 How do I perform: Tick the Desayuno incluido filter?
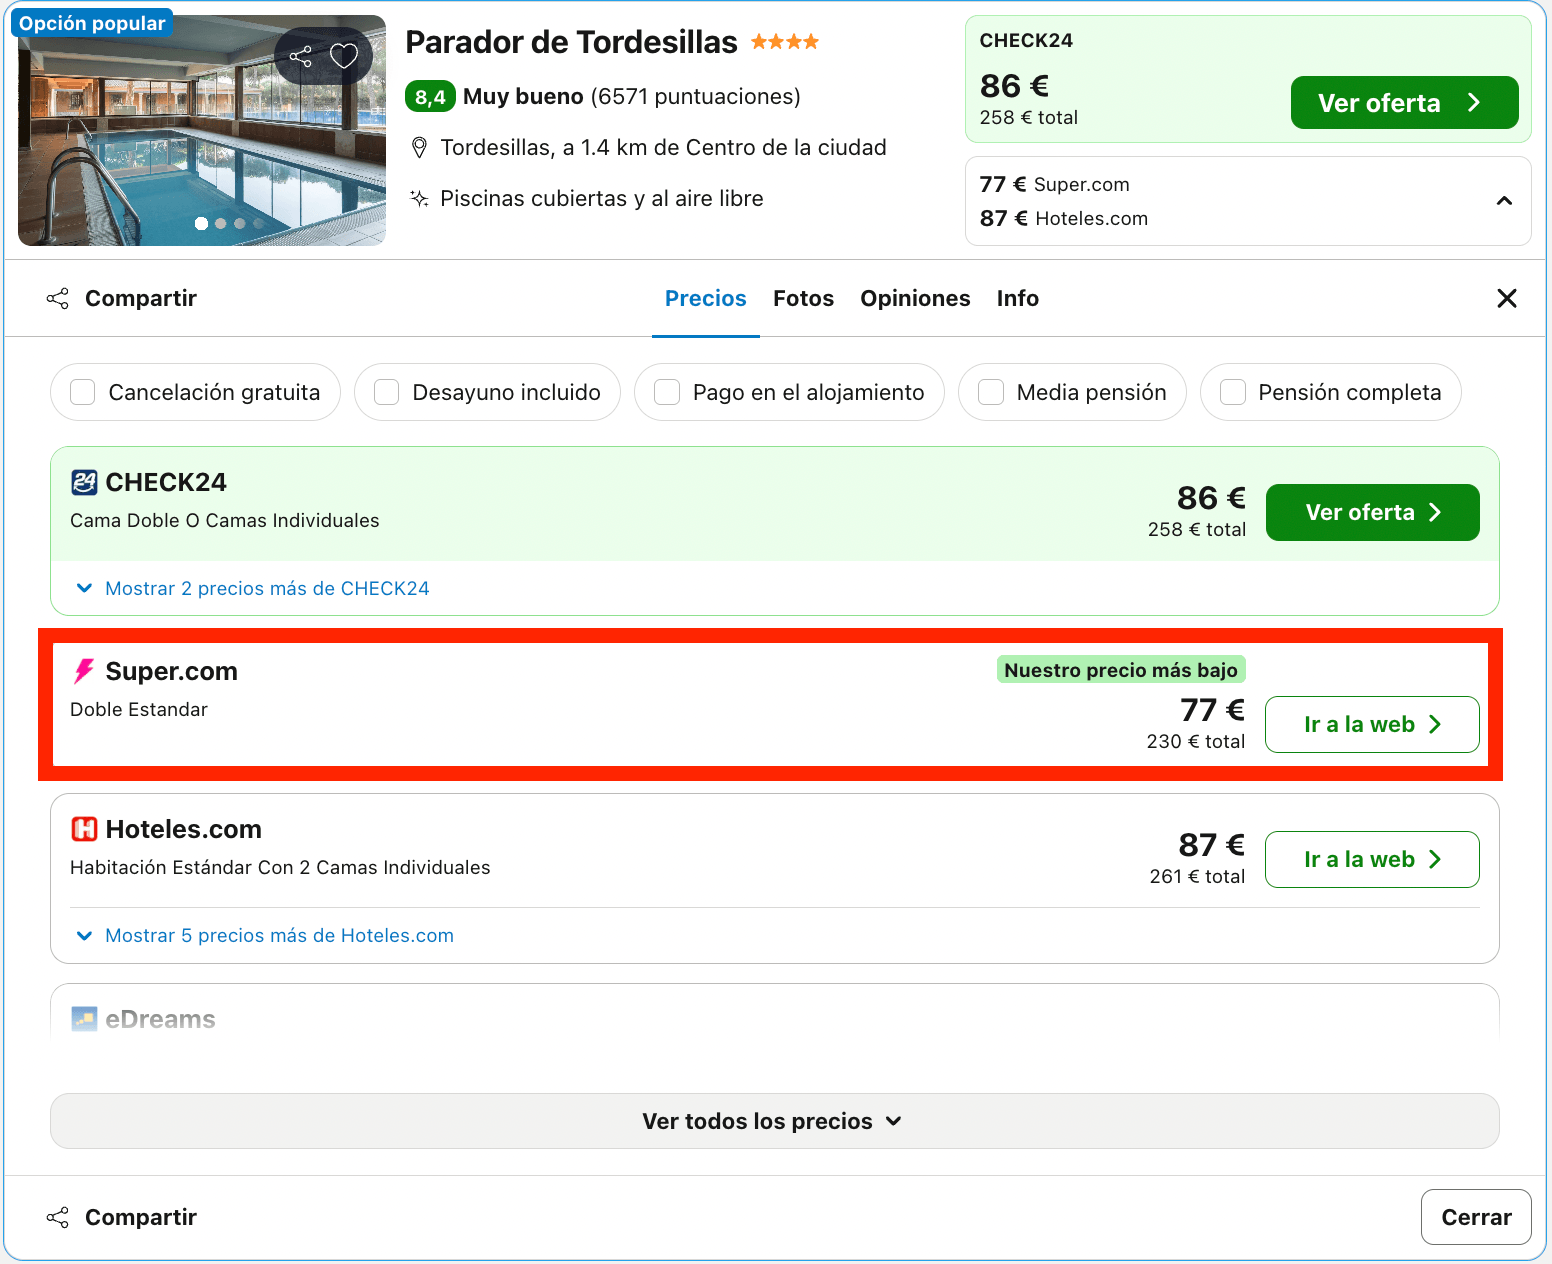(x=387, y=392)
